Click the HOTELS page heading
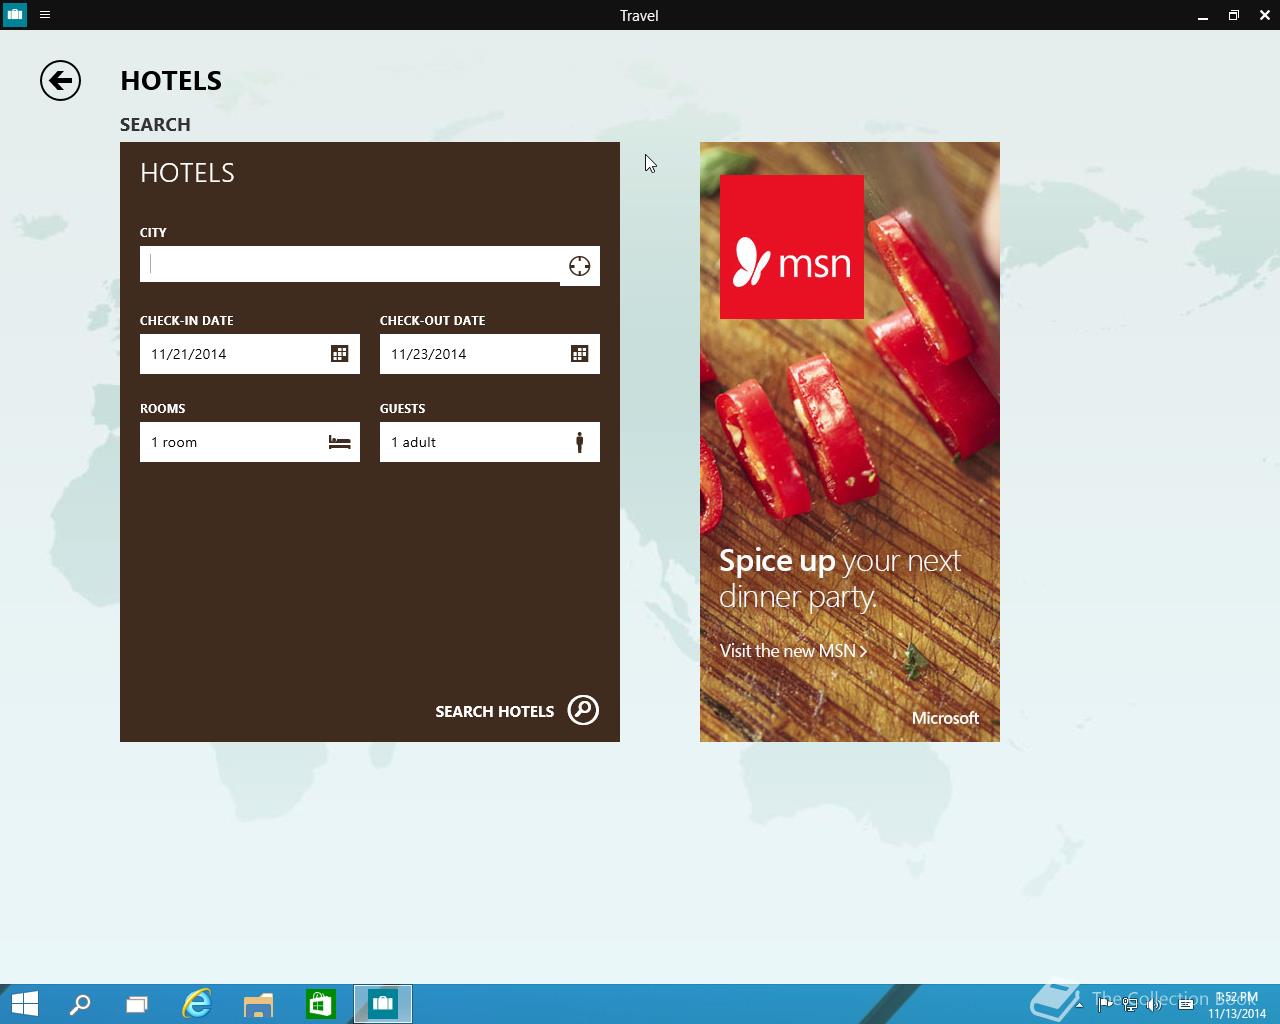Viewport: 1280px width, 1024px height. (171, 81)
